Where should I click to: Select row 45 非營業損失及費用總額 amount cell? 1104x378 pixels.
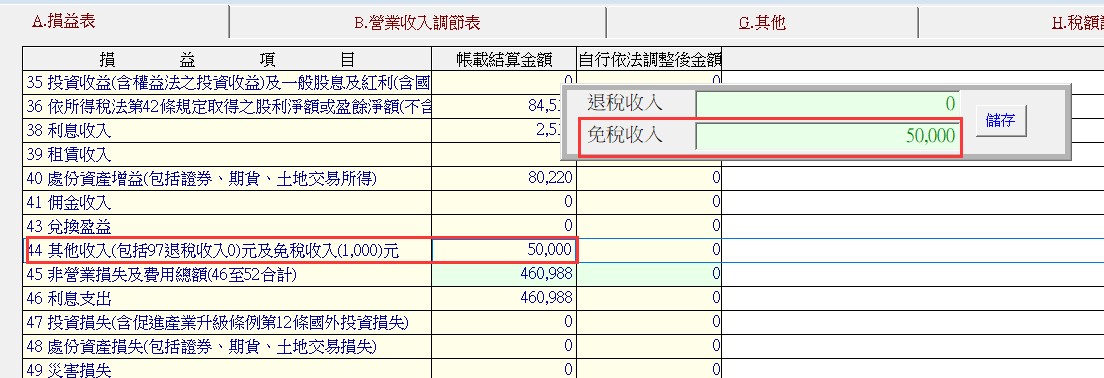504,274
